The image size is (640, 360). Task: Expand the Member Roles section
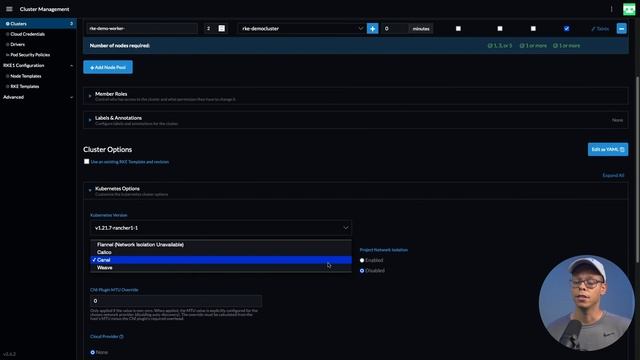(x=356, y=96)
